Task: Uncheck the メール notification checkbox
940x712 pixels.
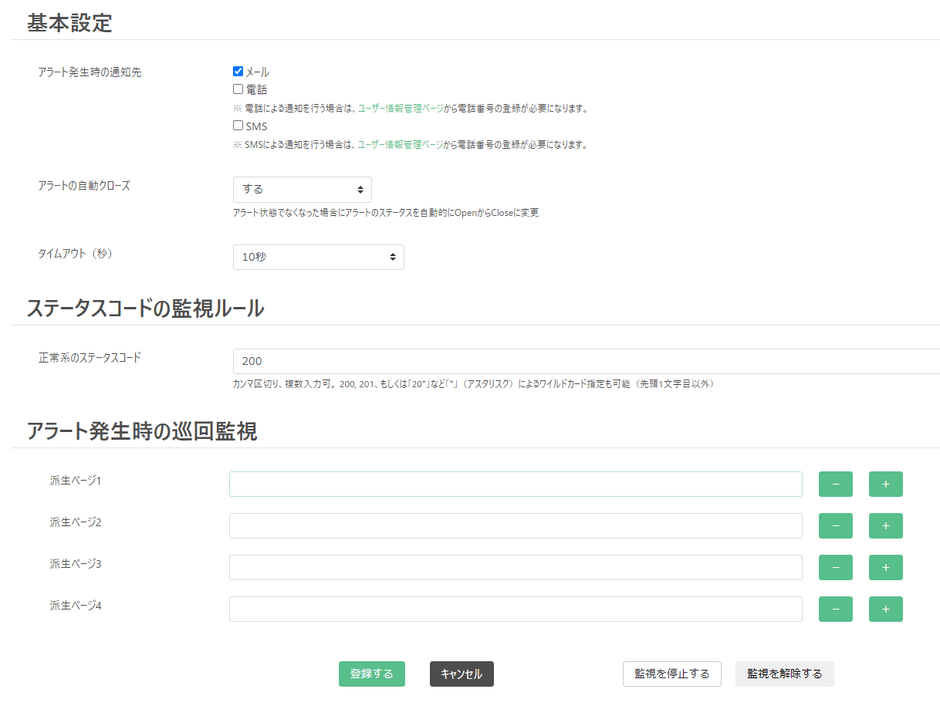Action: [x=238, y=72]
